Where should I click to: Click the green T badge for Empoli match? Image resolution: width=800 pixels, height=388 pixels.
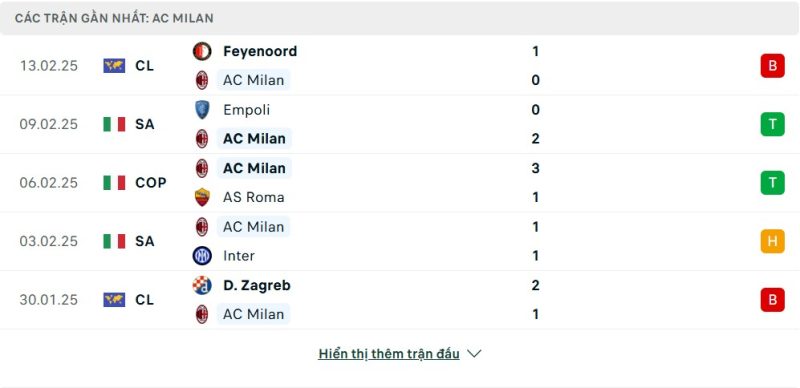tap(772, 124)
